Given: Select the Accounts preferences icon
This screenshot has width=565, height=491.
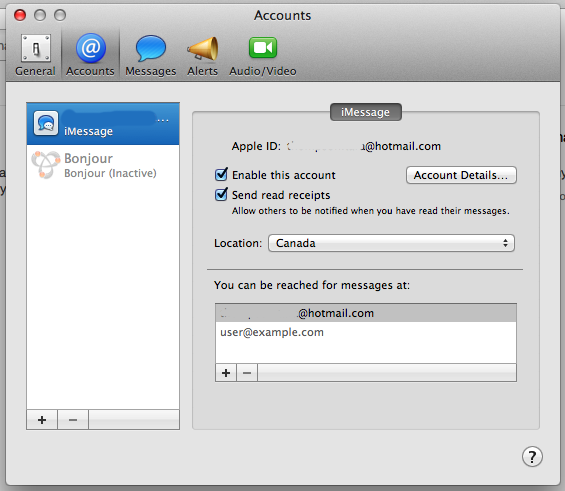Looking at the screenshot, I should coord(90,55).
